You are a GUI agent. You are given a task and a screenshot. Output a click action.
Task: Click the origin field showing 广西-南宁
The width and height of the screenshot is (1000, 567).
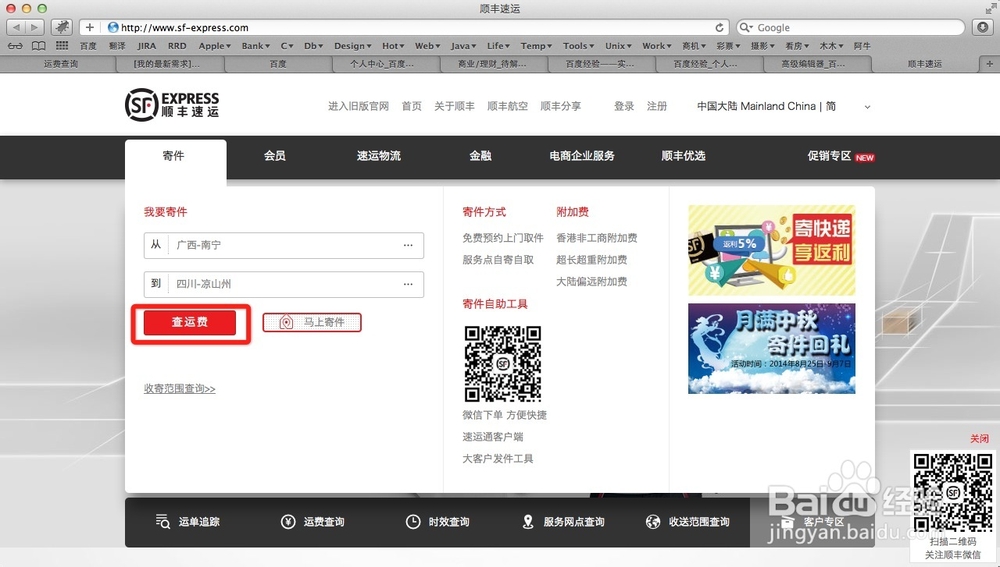284,245
